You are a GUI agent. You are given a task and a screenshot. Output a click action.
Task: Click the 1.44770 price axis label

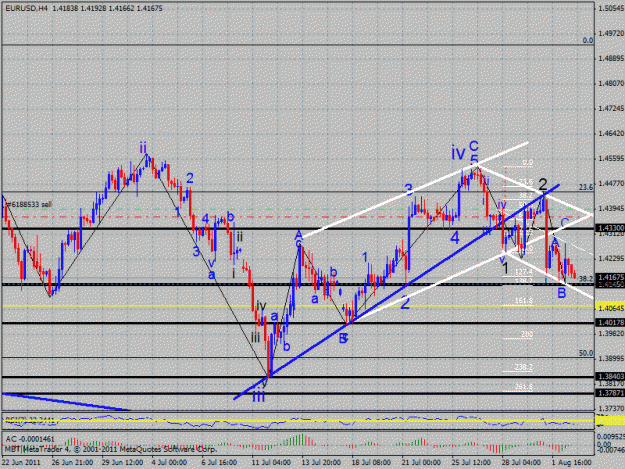[611, 183]
